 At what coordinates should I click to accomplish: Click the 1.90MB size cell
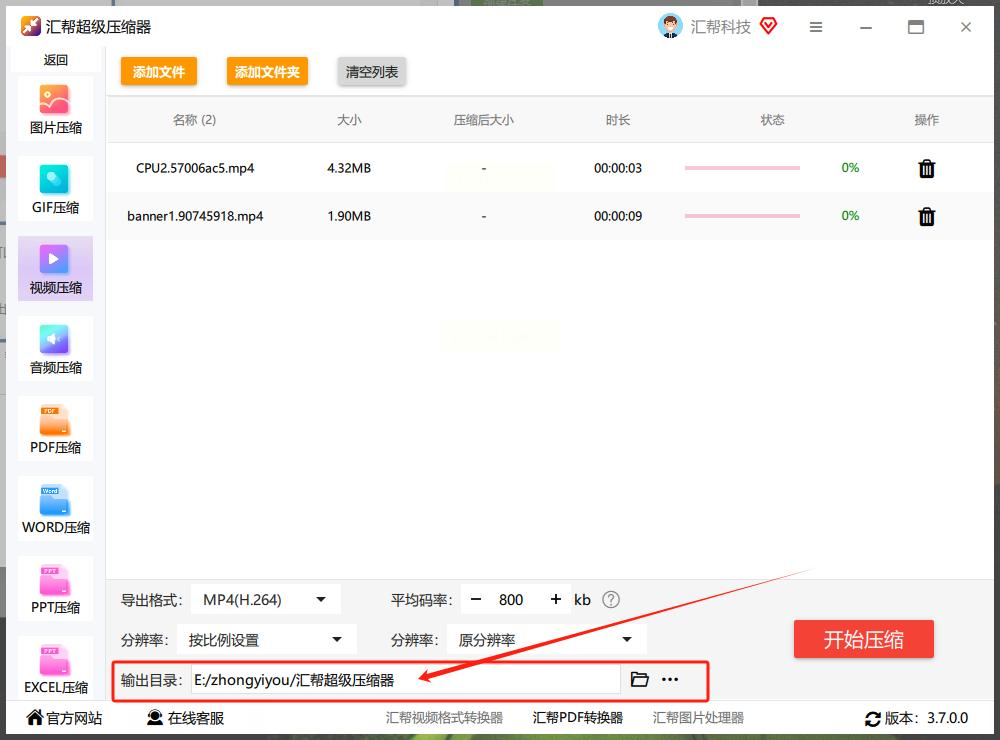pyautogui.click(x=349, y=216)
